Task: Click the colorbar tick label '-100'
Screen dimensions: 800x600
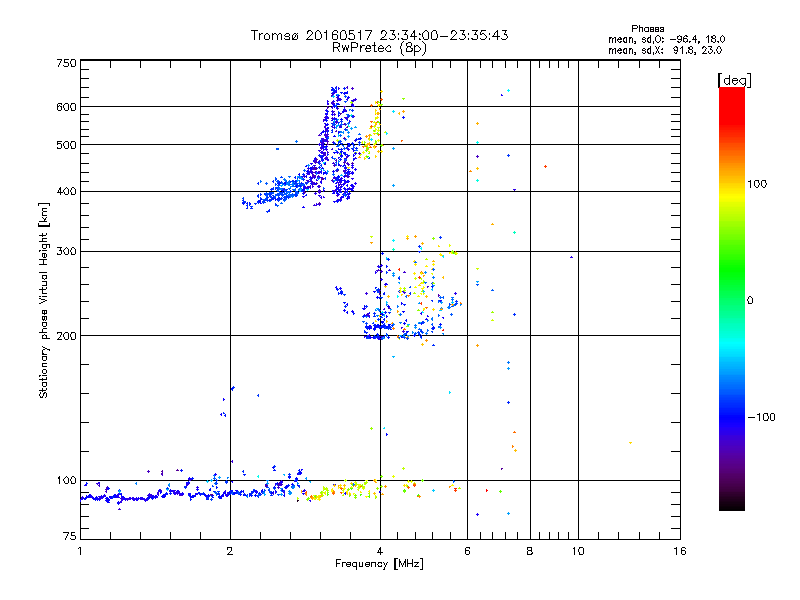Action: [x=761, y=417]
